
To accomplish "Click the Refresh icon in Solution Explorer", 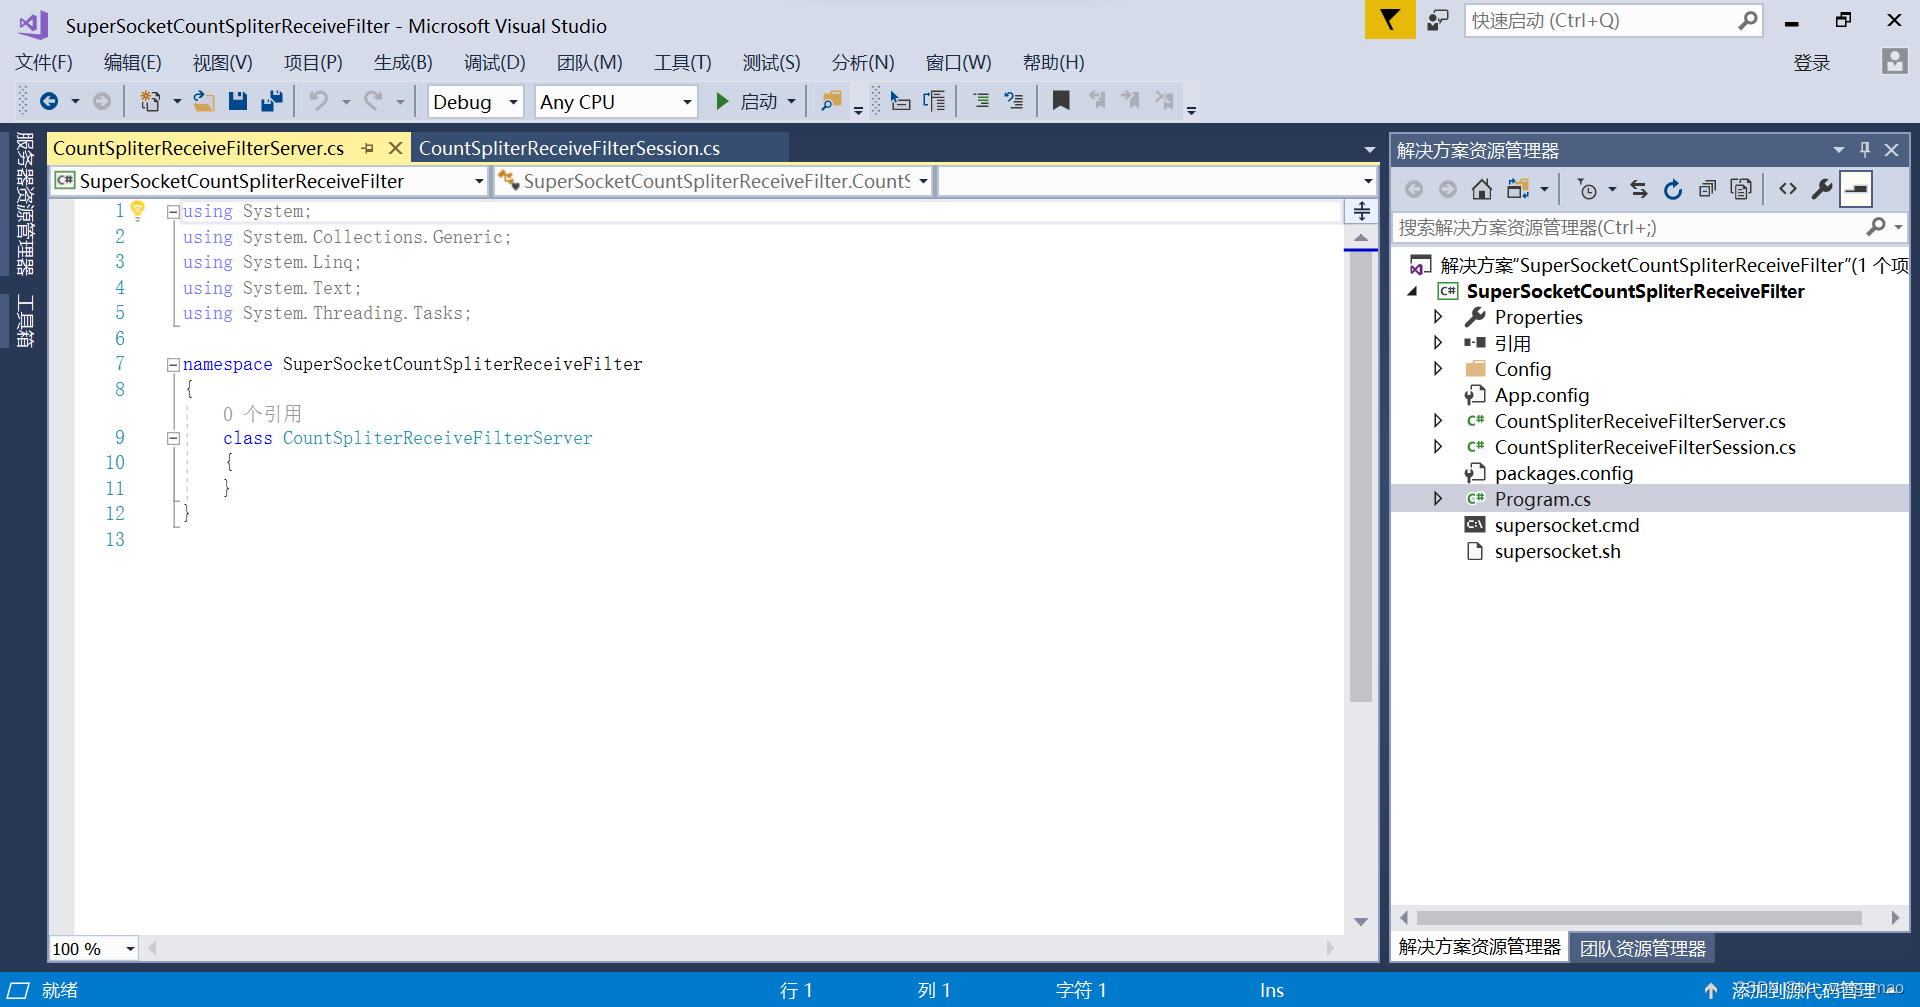I will [1673, 189].
